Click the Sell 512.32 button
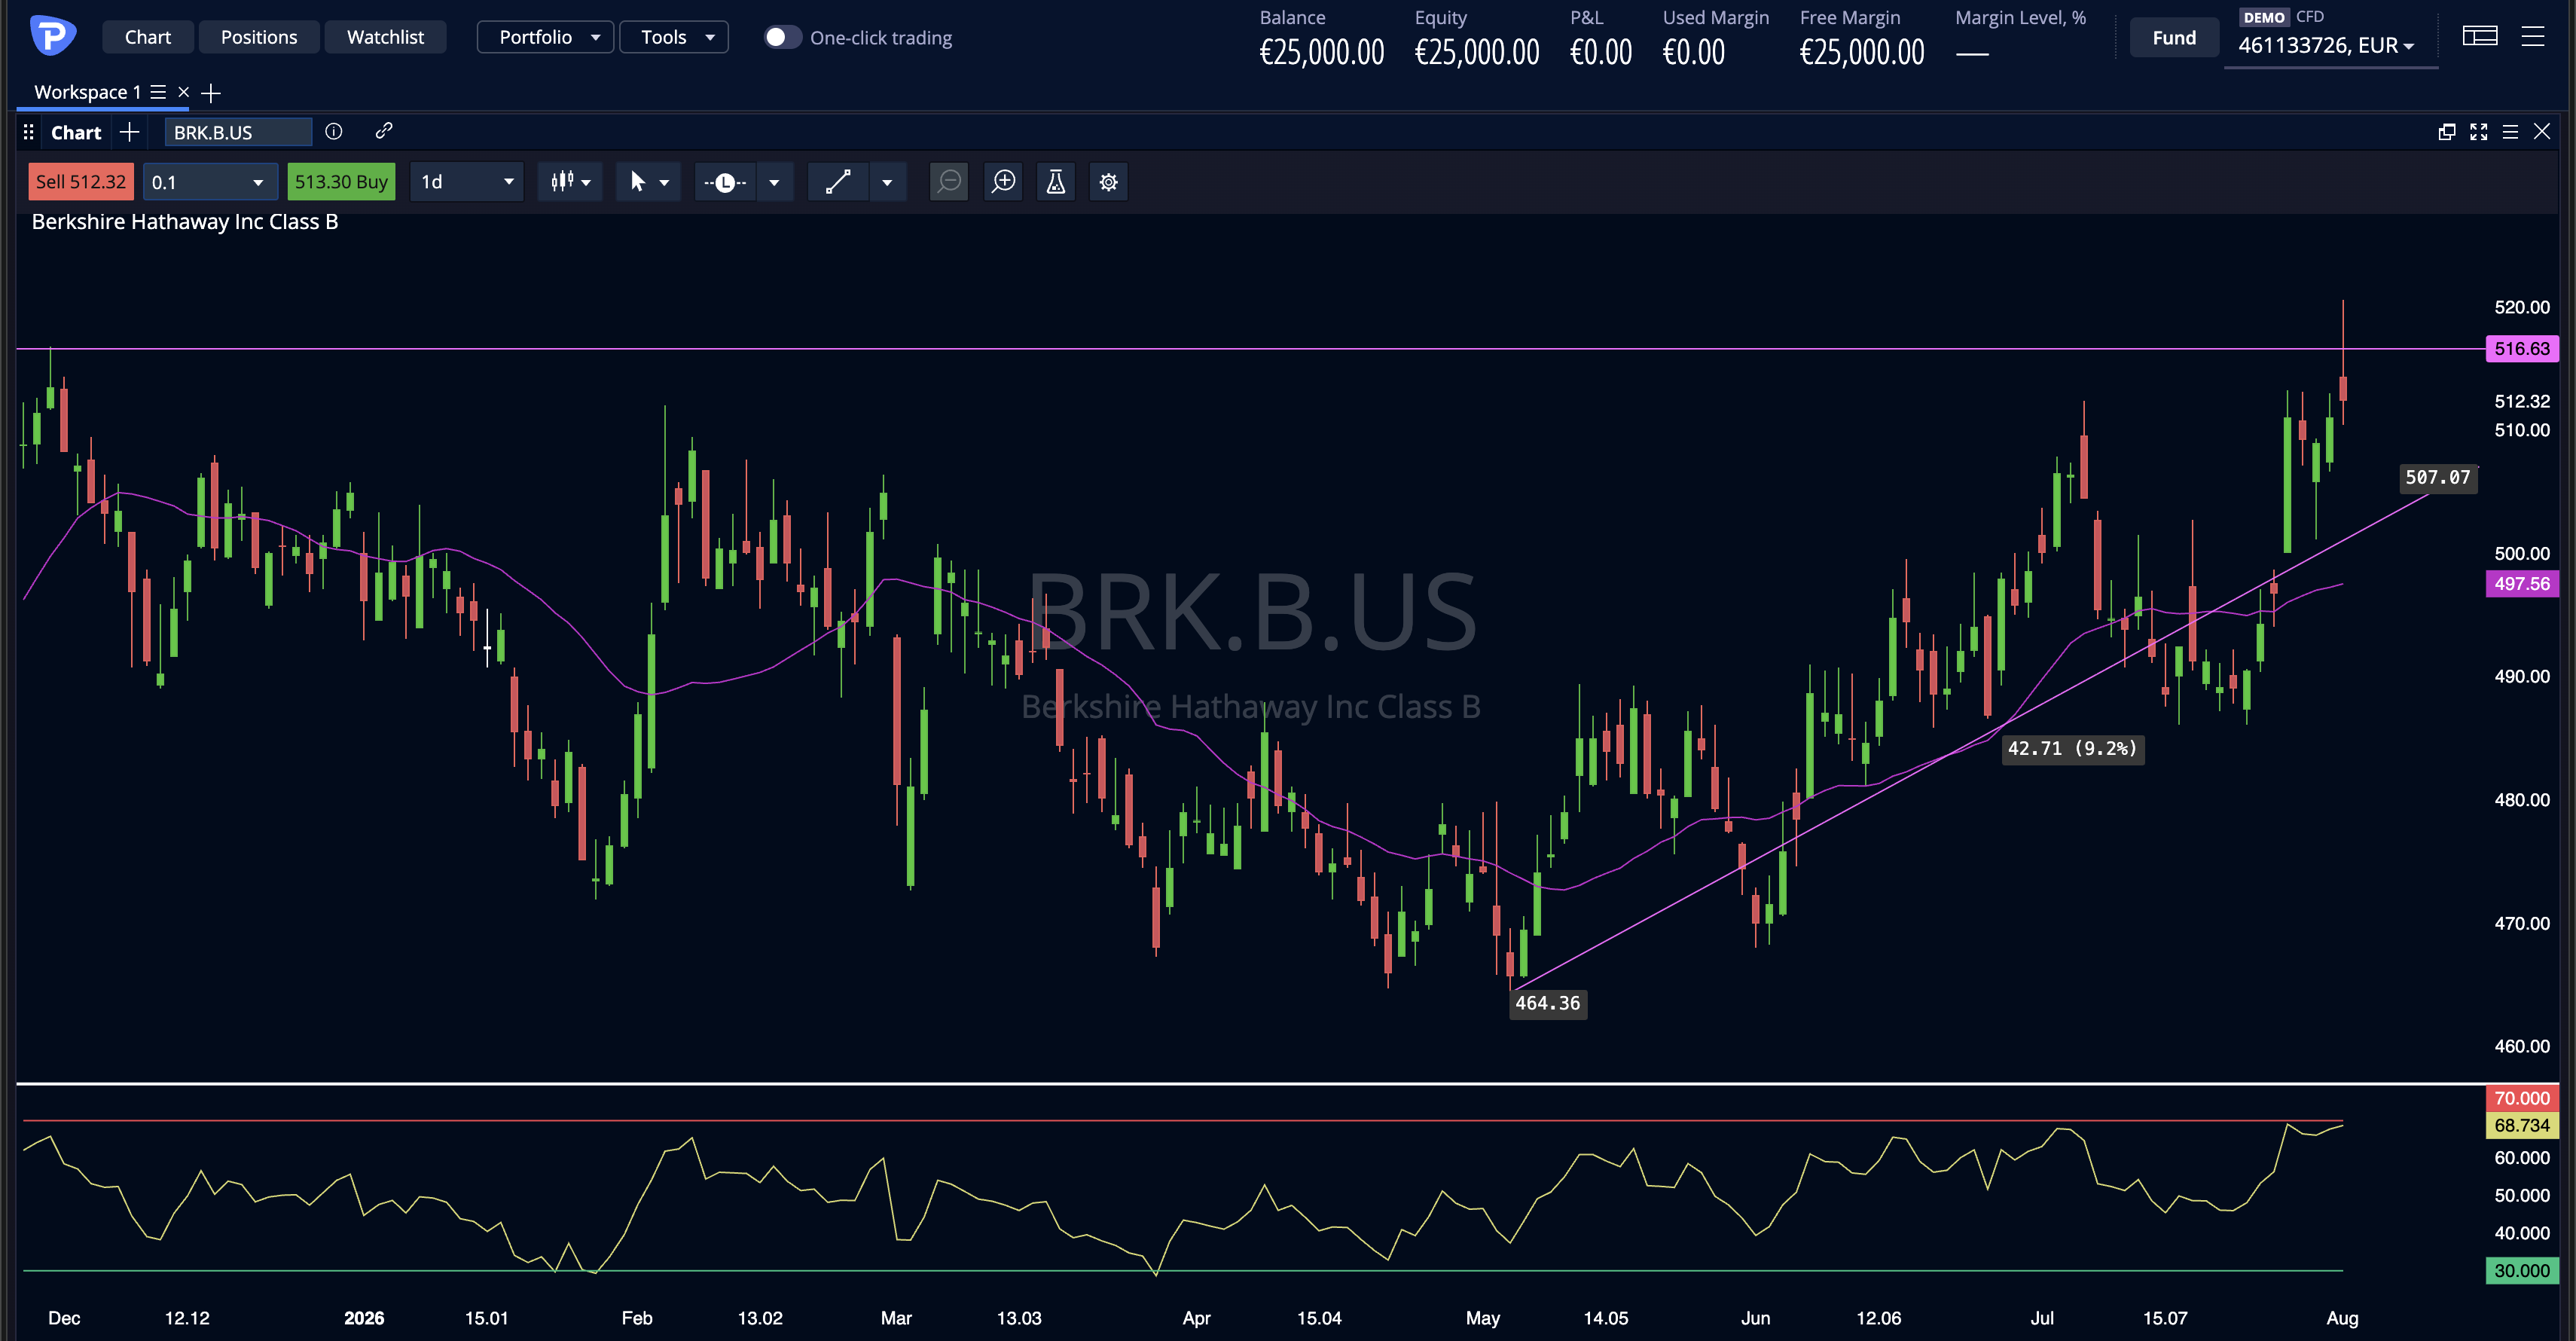This screenshot has width=2576, height=1341. [x=81, y=182]
